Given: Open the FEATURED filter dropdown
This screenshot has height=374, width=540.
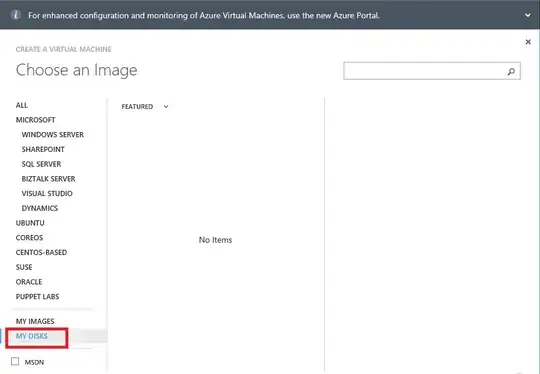Looking at the screenshot, I should click(x=145, y=106).
